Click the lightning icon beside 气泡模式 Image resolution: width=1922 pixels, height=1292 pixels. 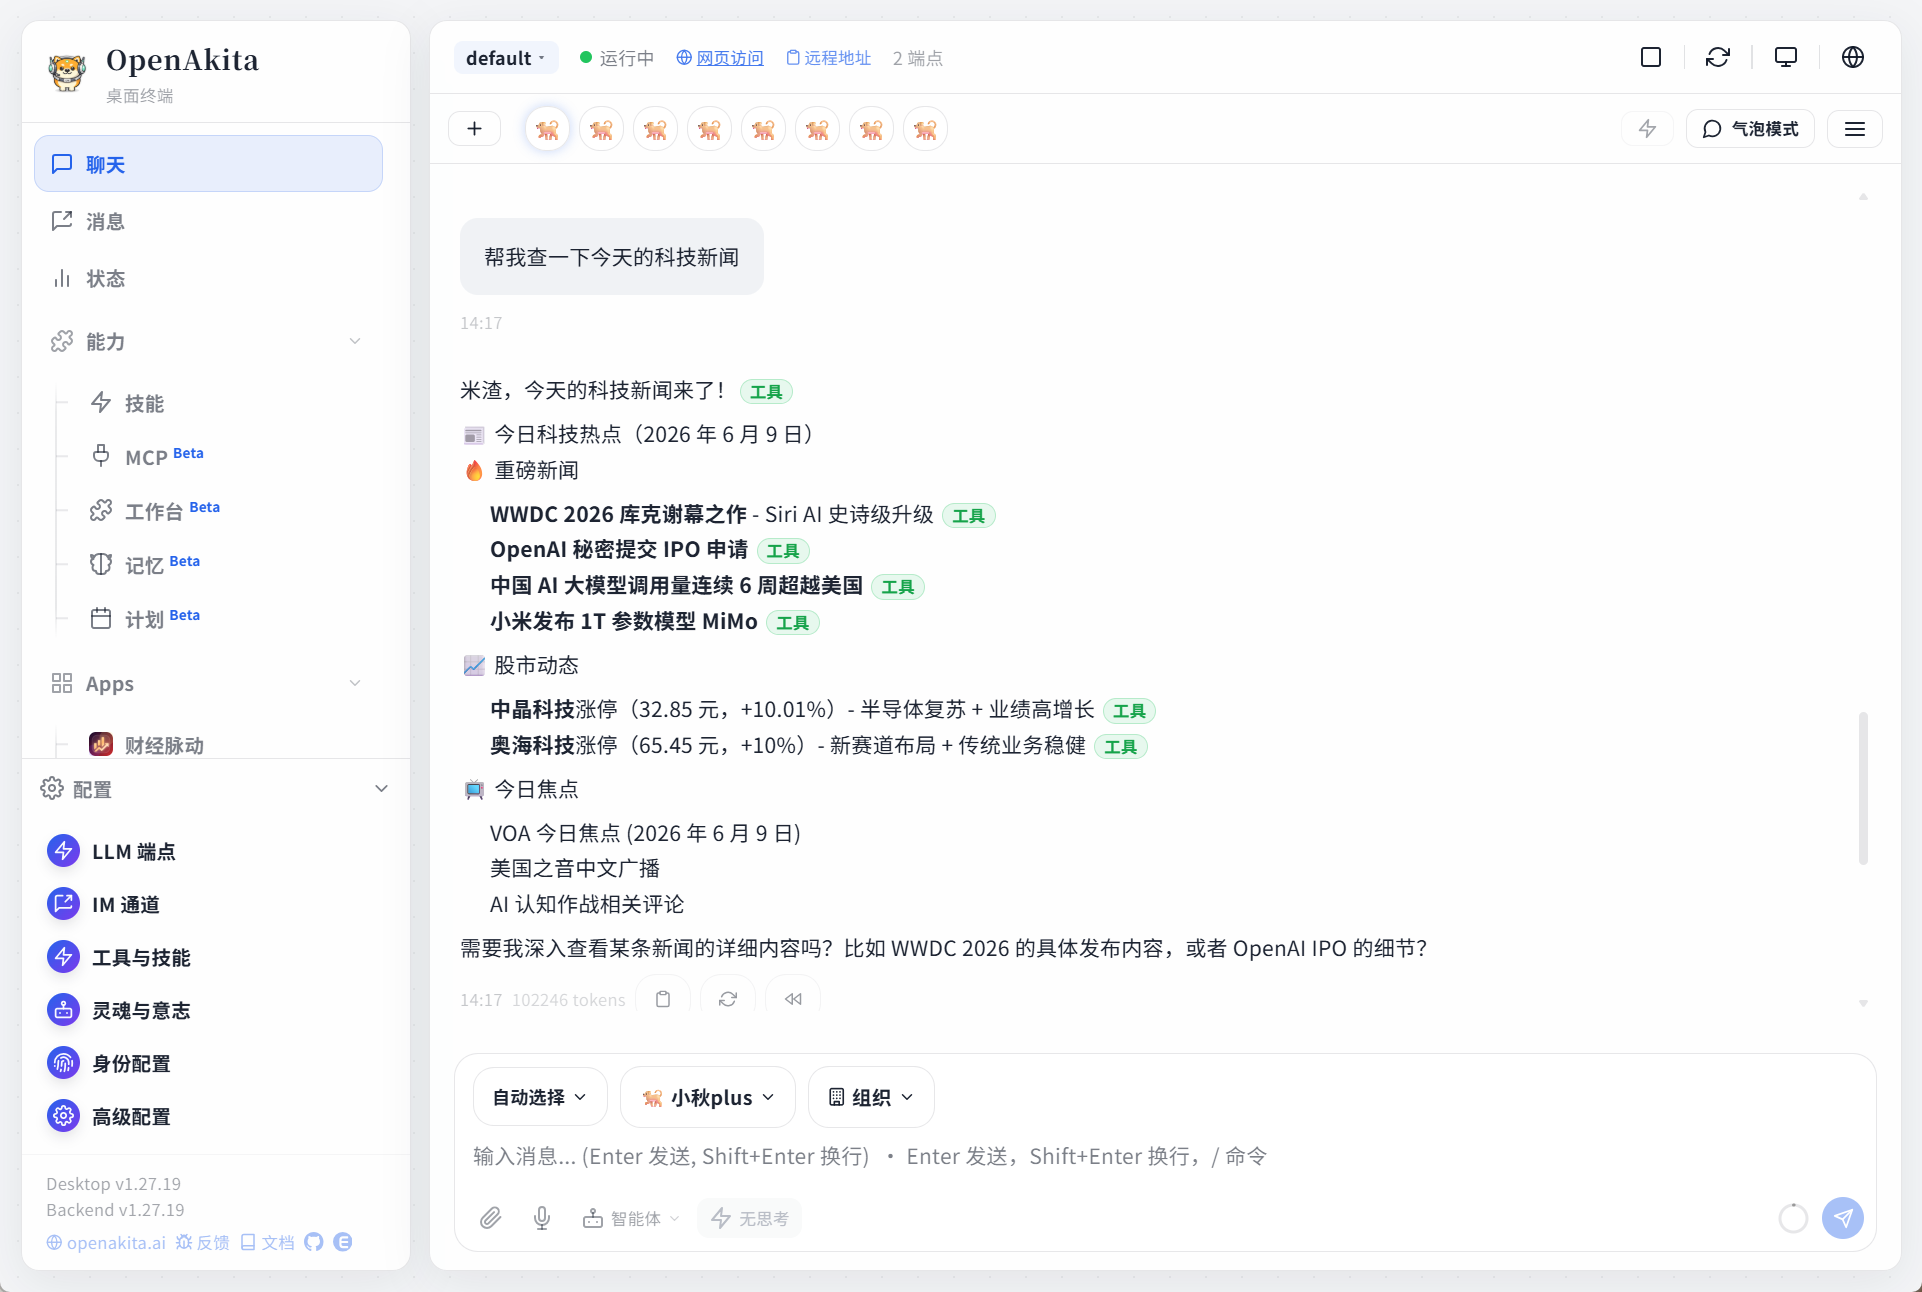[1647, 129]
